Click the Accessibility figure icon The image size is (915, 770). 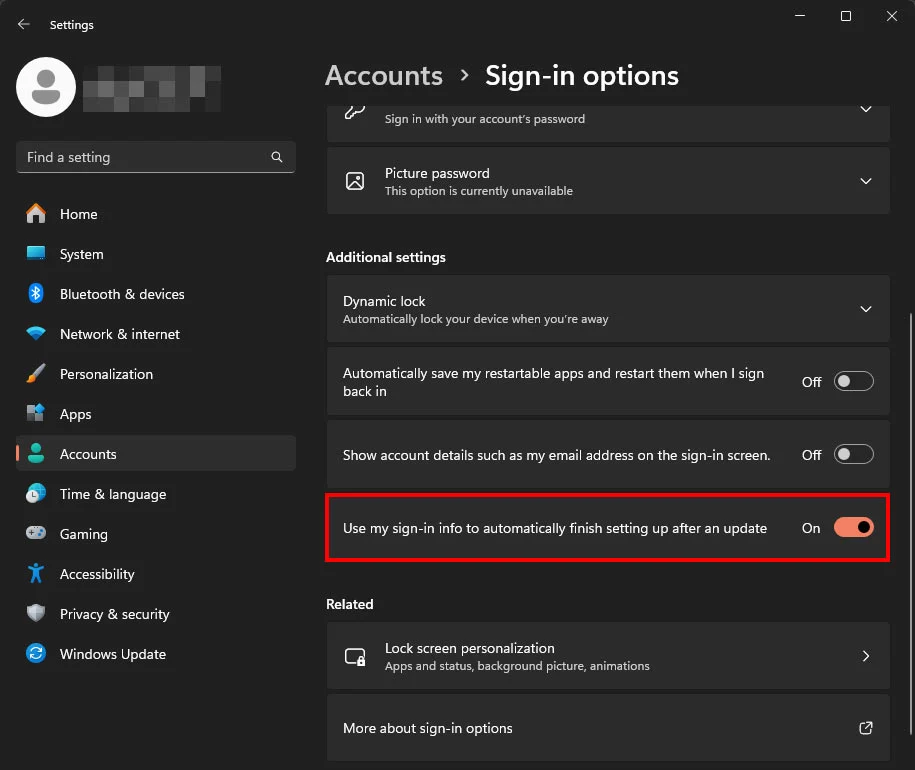pos(36,573)
